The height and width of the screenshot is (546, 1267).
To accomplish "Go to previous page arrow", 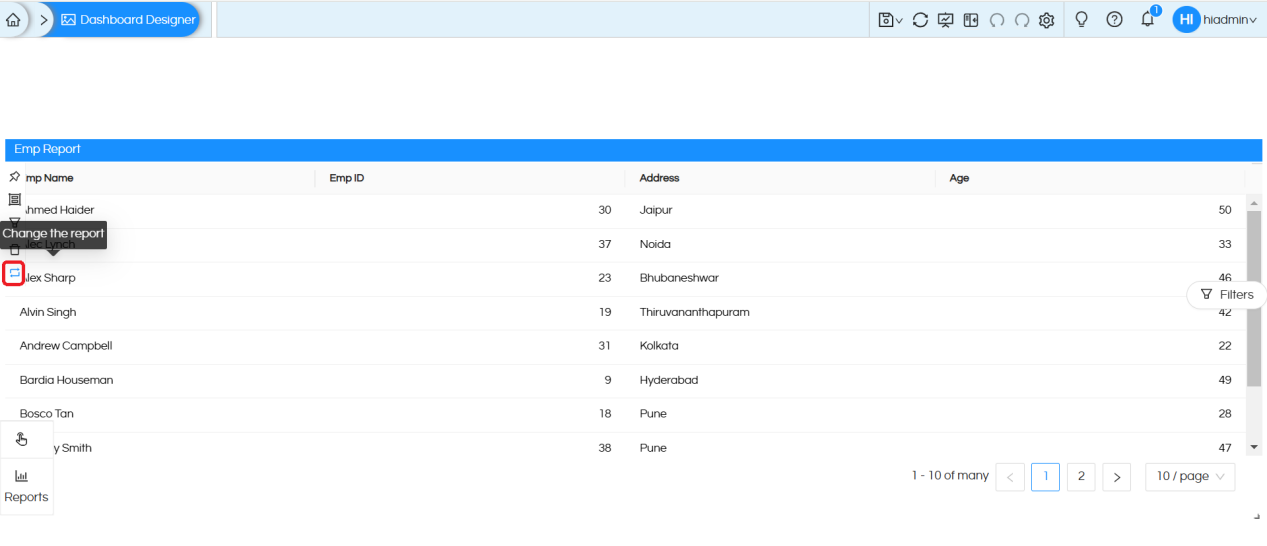I will click(1010, 477).
